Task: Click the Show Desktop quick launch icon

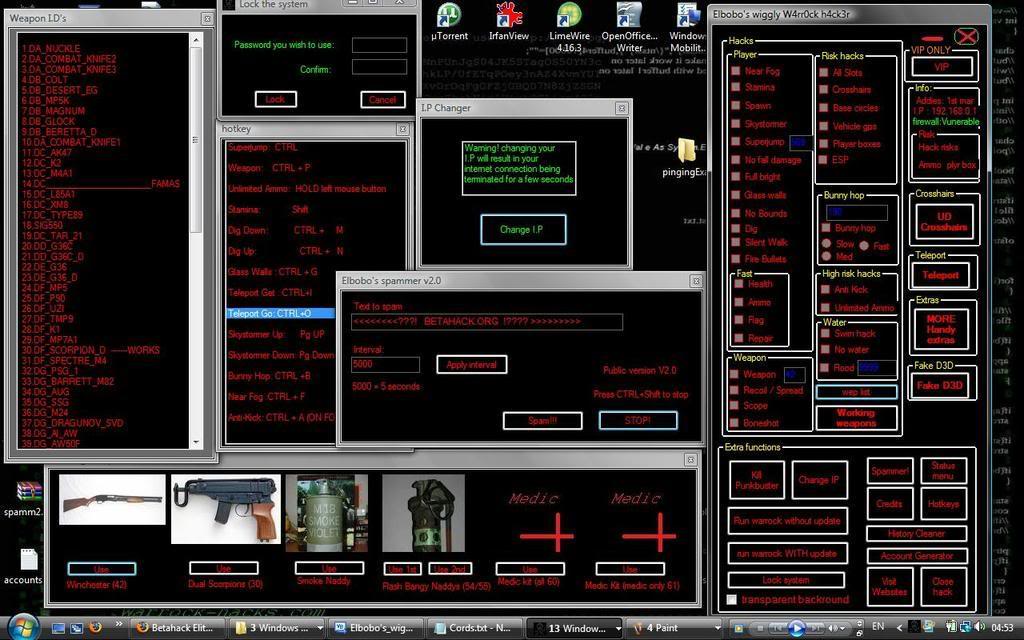Action: [x=58, y=628]
